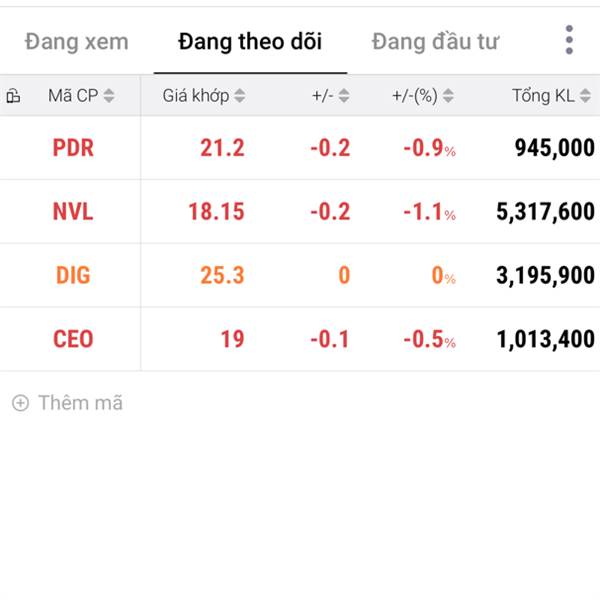Open the three-dot more options menu
The height and width of the screenshot is (600, 600).
(569, 40)
